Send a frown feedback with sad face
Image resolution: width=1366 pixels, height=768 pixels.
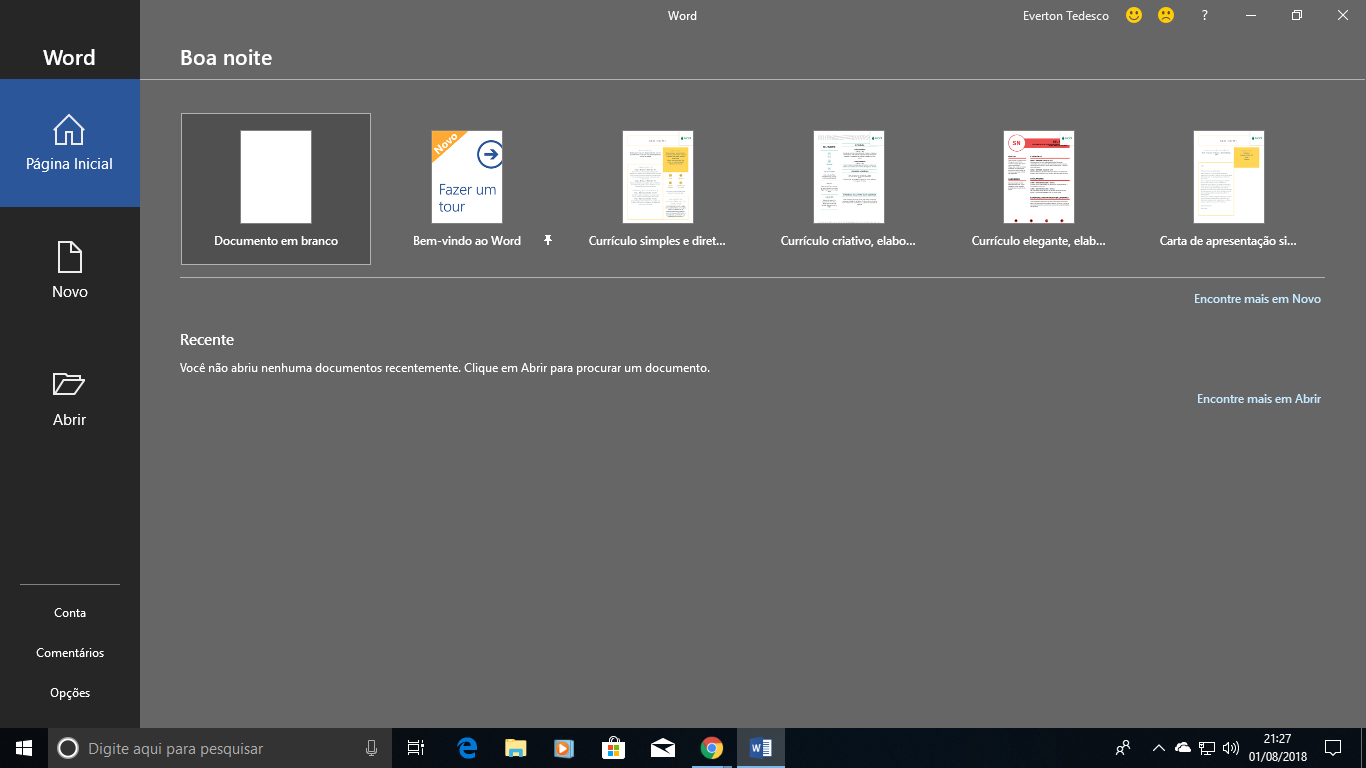point(1166,16)
